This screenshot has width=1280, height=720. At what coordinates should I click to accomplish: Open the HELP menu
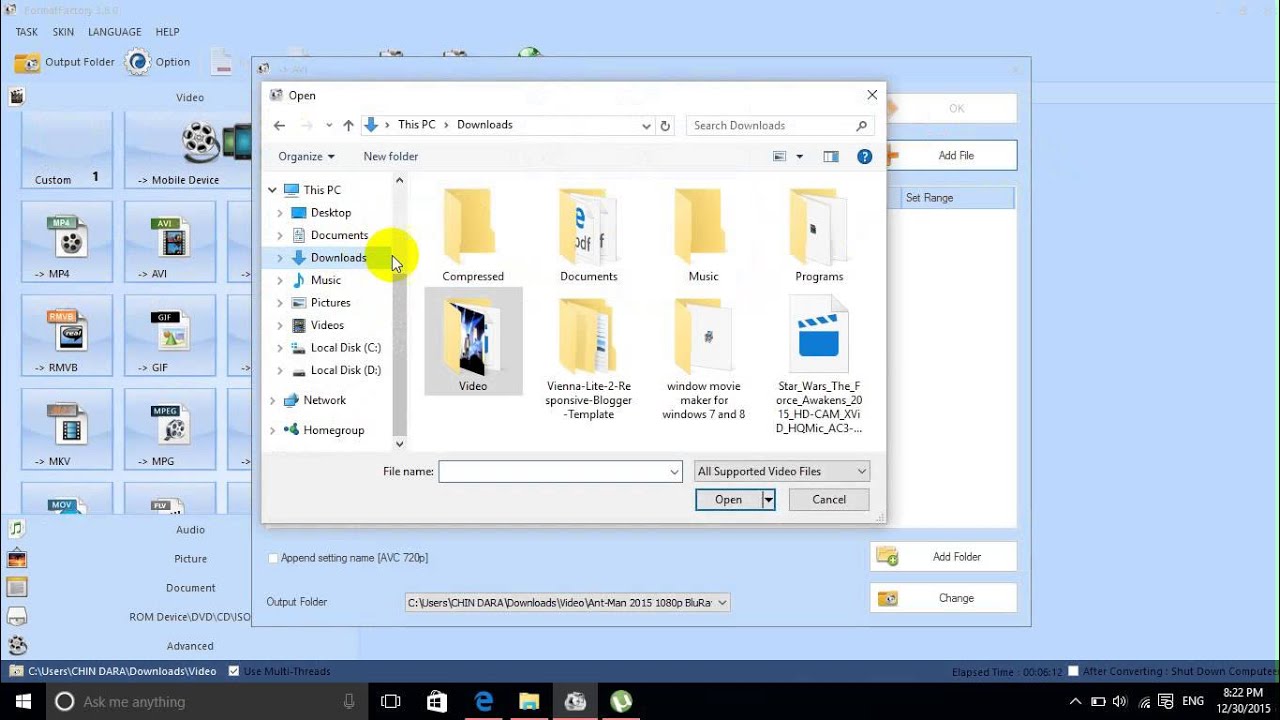[x=167, y=32]
